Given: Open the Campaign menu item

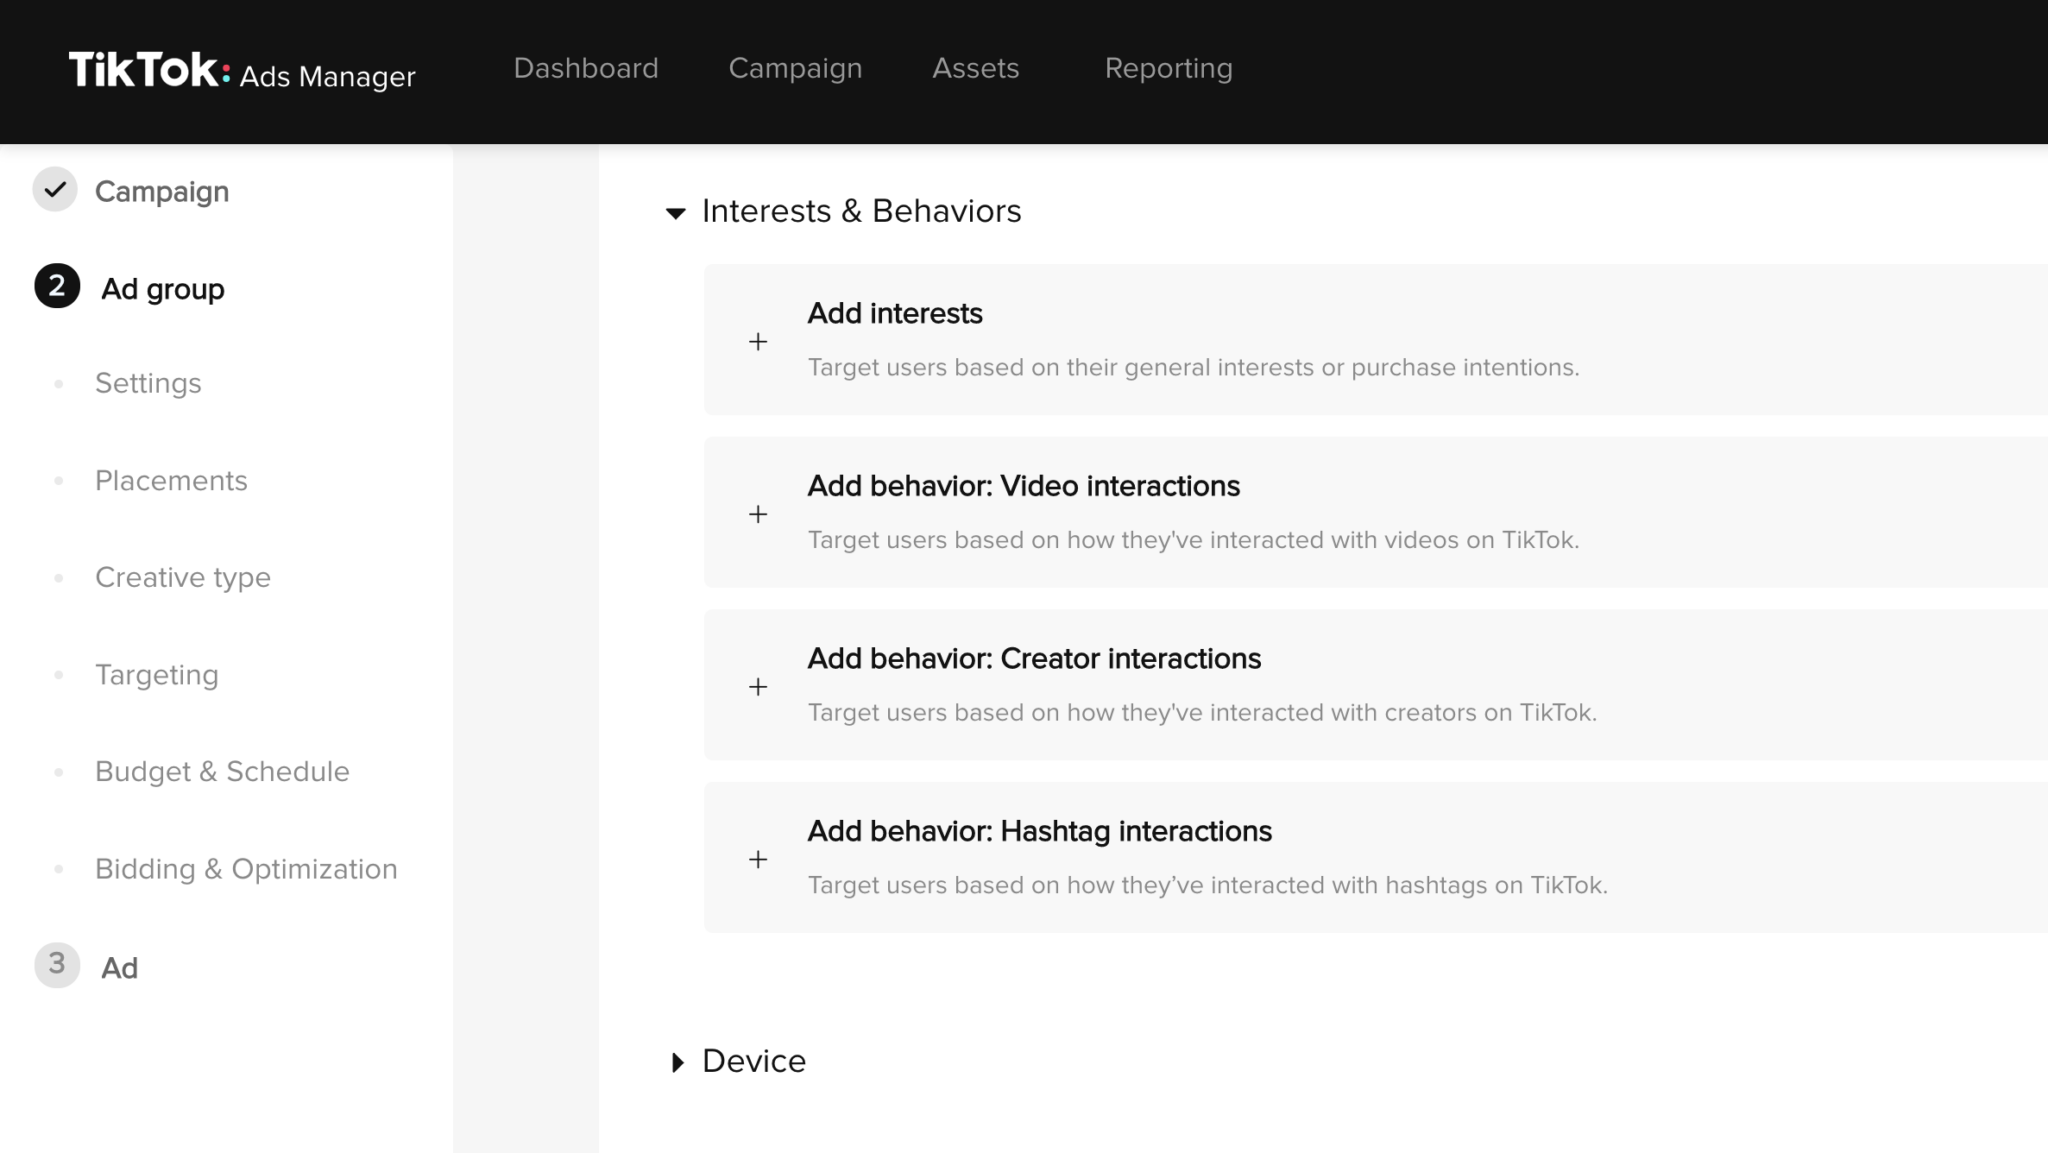Looking at the screenshot, I should (795, 66).
